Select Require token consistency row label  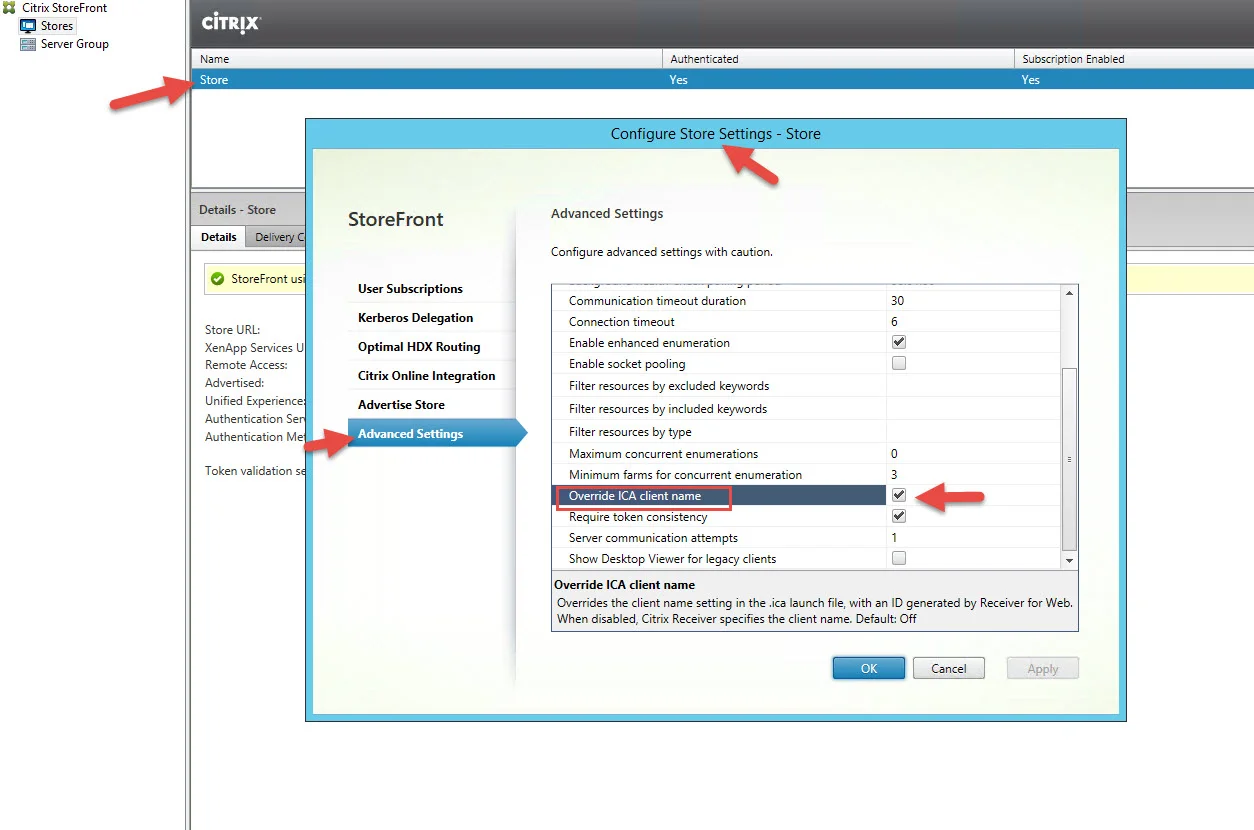638,517
